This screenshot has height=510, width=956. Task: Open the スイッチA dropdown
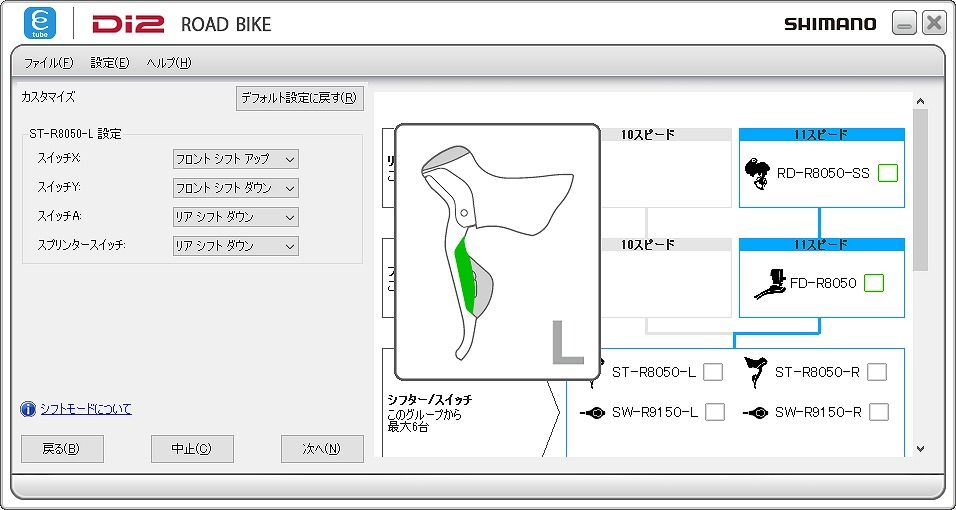(x=235, y=217)
